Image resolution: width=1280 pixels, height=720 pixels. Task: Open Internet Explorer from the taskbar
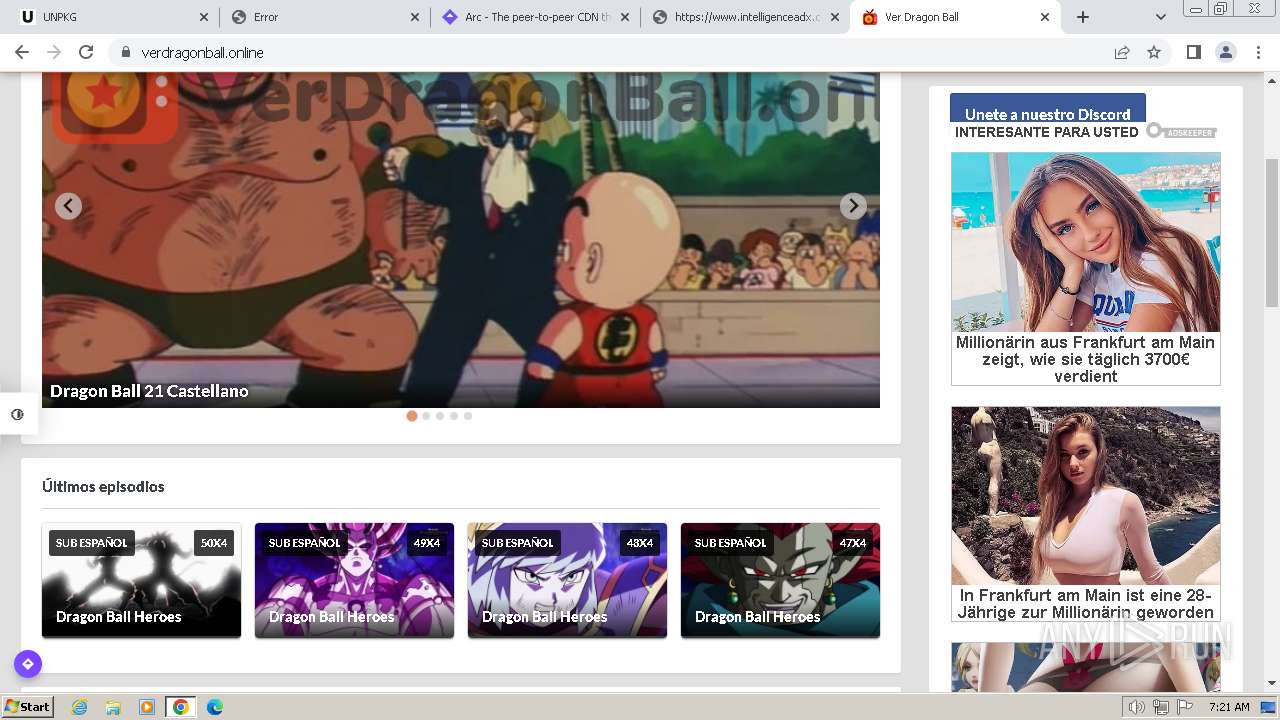click(79, 707)
